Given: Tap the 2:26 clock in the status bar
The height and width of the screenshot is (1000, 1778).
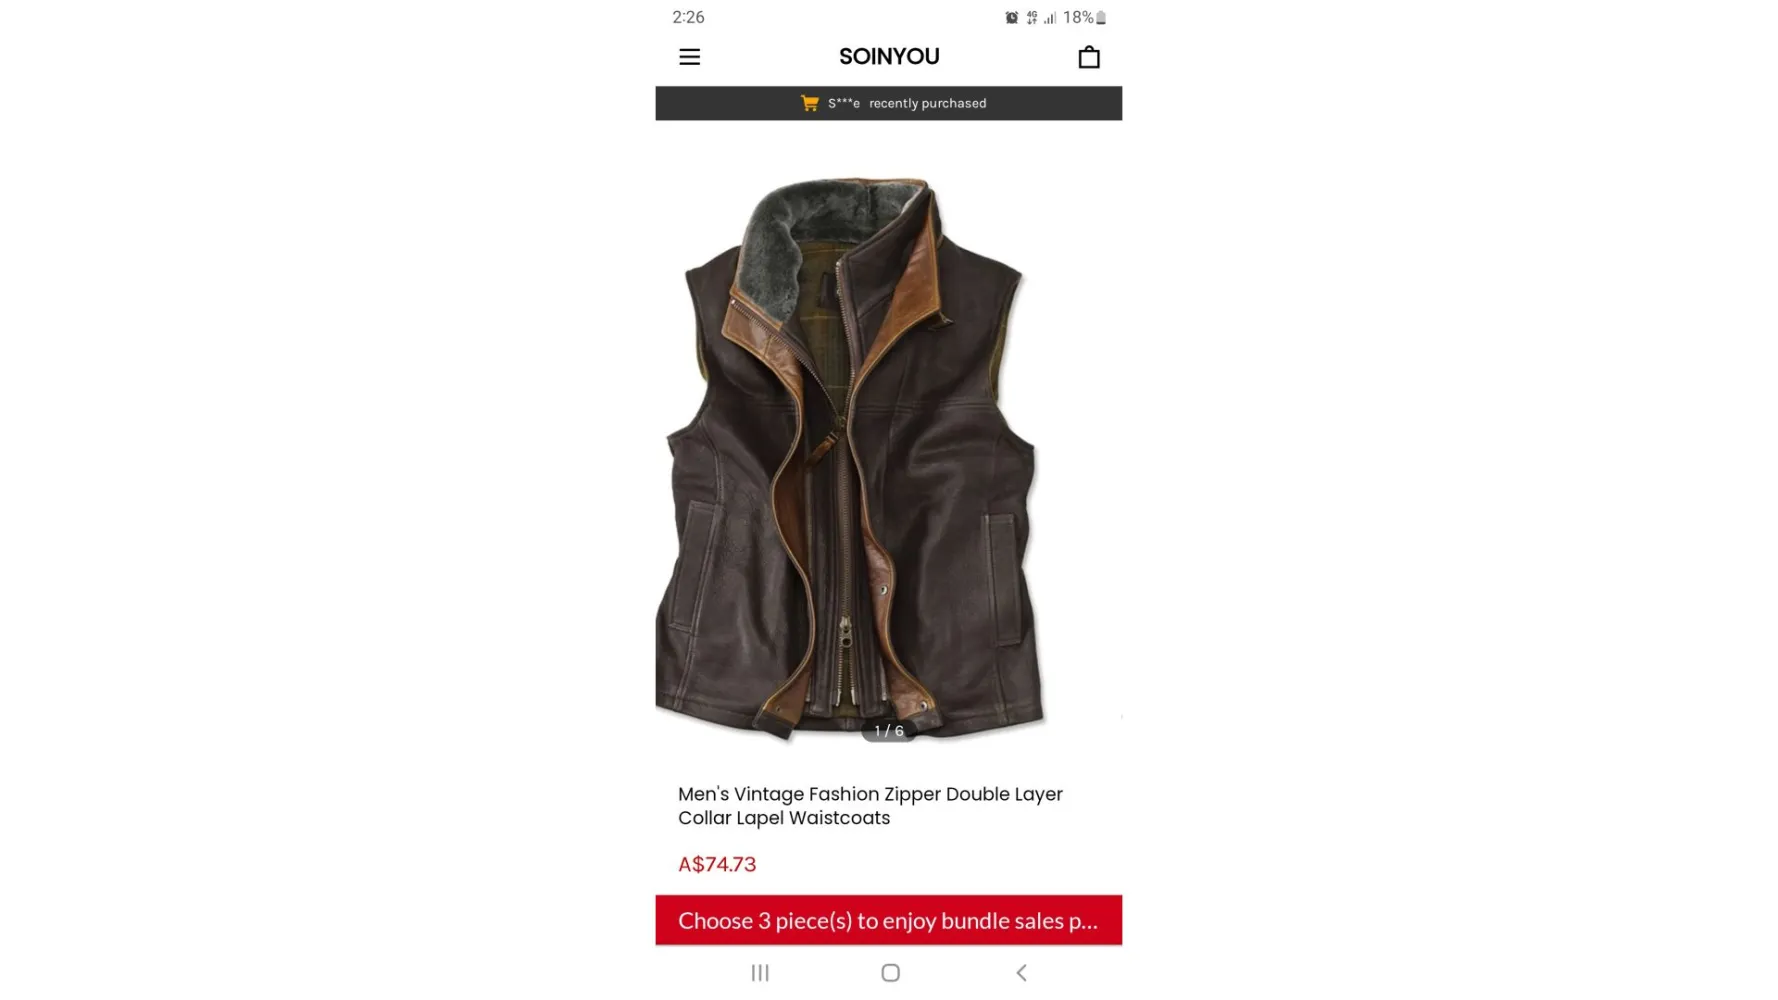Looking at the screenshot, I should [688, 17].
